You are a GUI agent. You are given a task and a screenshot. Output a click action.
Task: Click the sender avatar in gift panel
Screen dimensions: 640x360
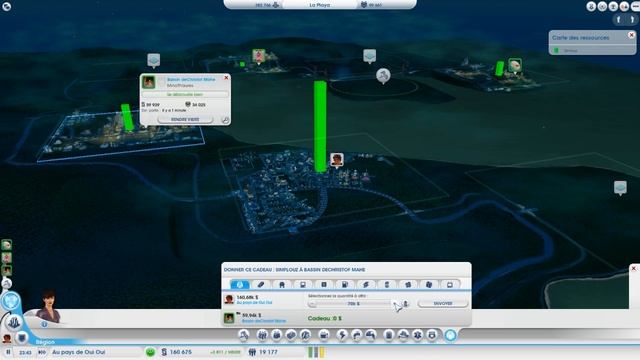click(229, 300)
